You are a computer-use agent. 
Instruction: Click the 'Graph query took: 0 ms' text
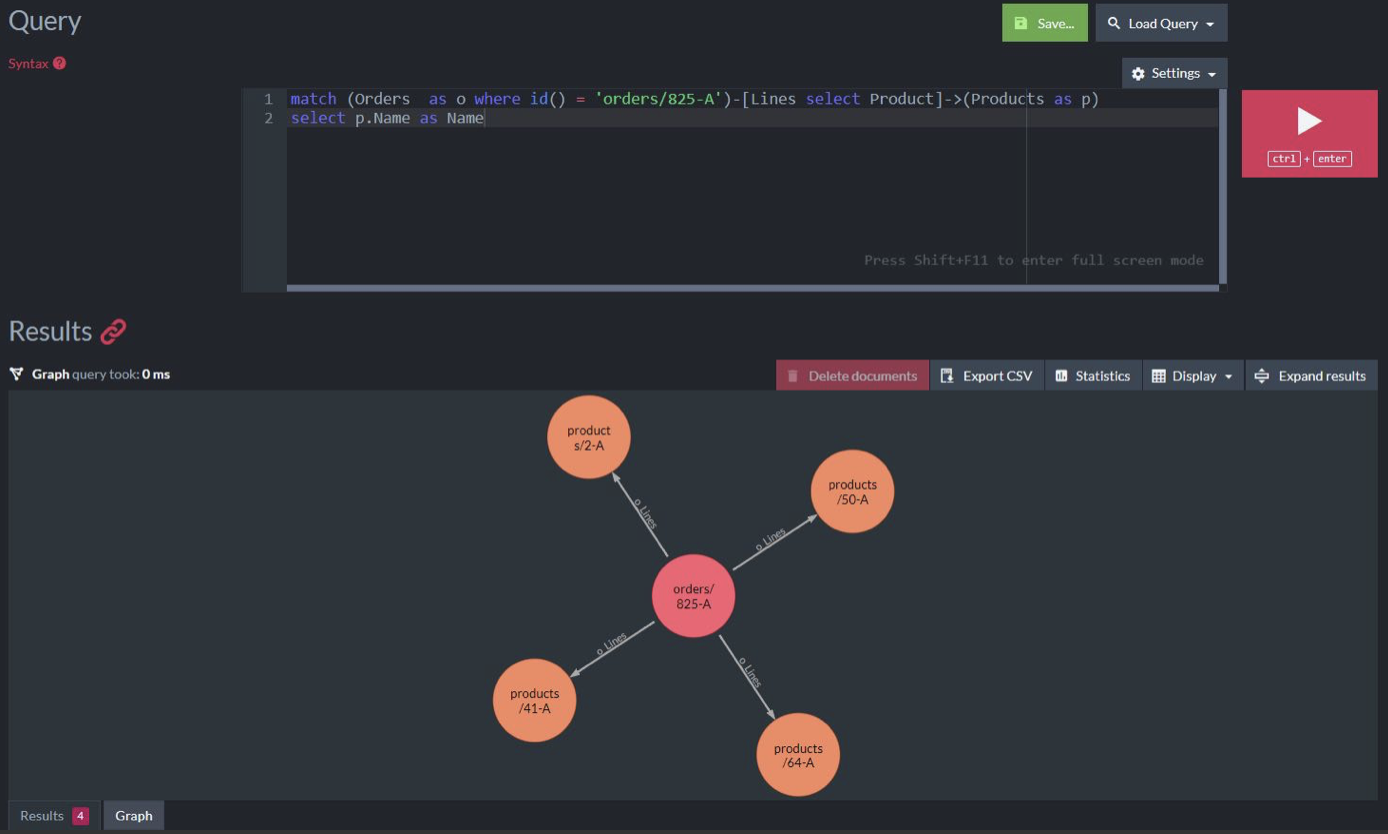(101, 374)
